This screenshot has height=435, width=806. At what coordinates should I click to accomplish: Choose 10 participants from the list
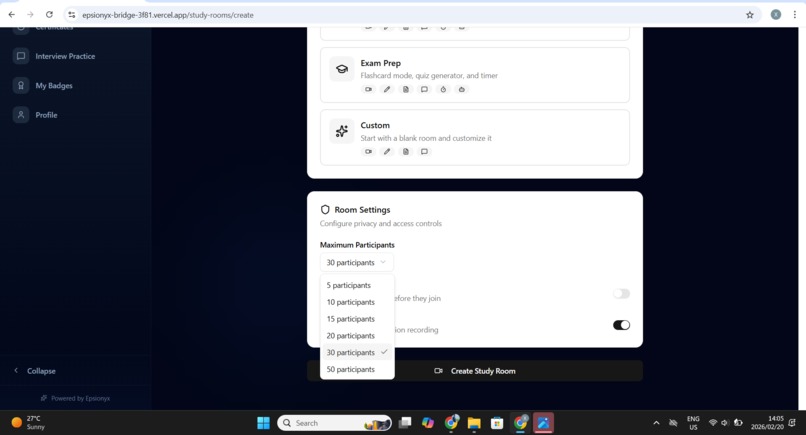click(x=357, y=302)
